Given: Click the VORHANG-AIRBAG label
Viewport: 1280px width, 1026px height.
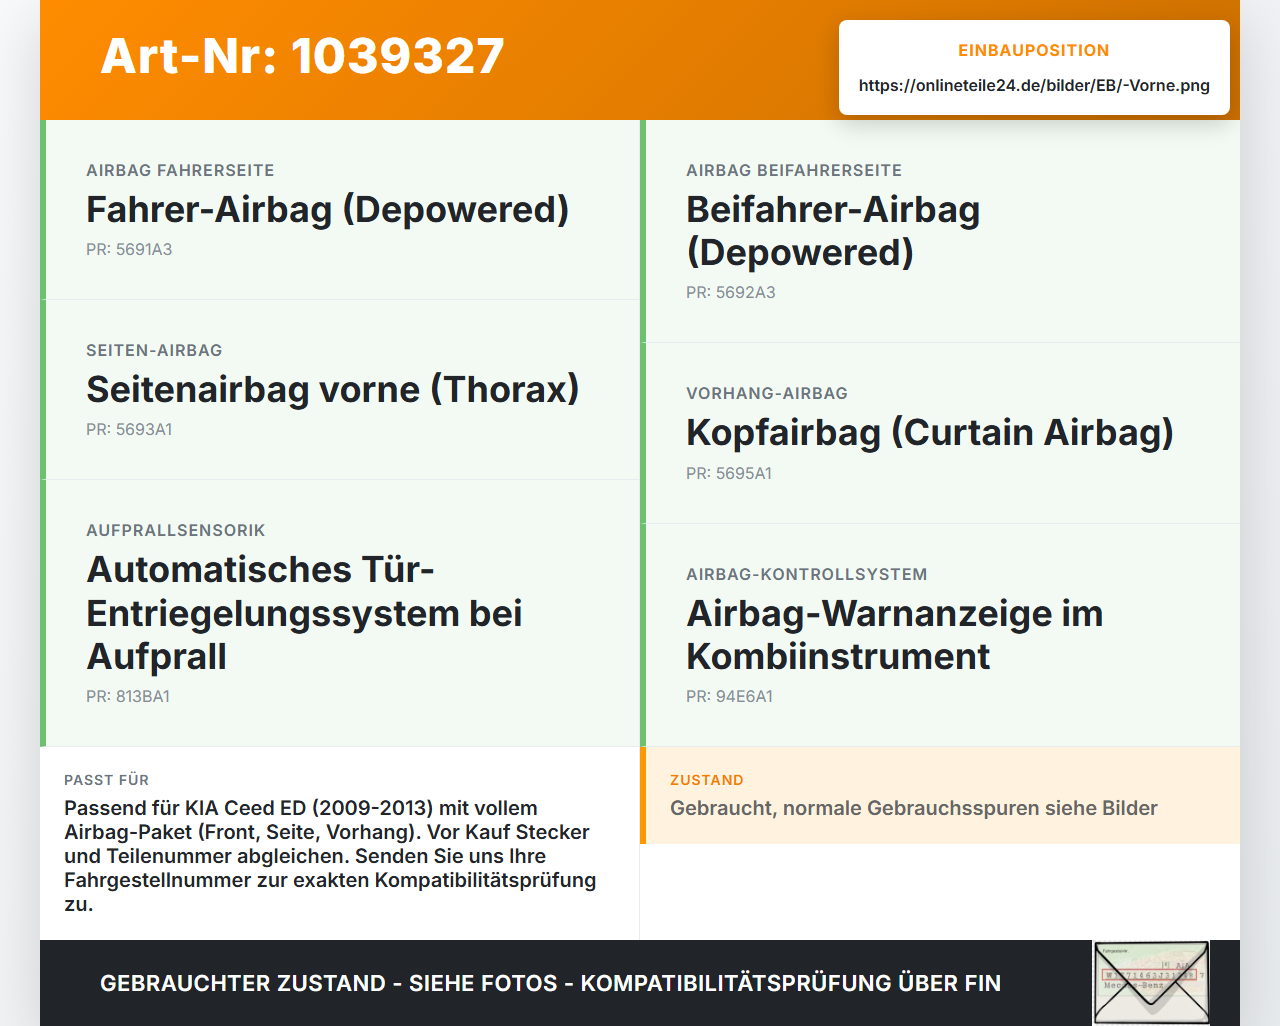Looking at the screenshot, I should point(767,393).
